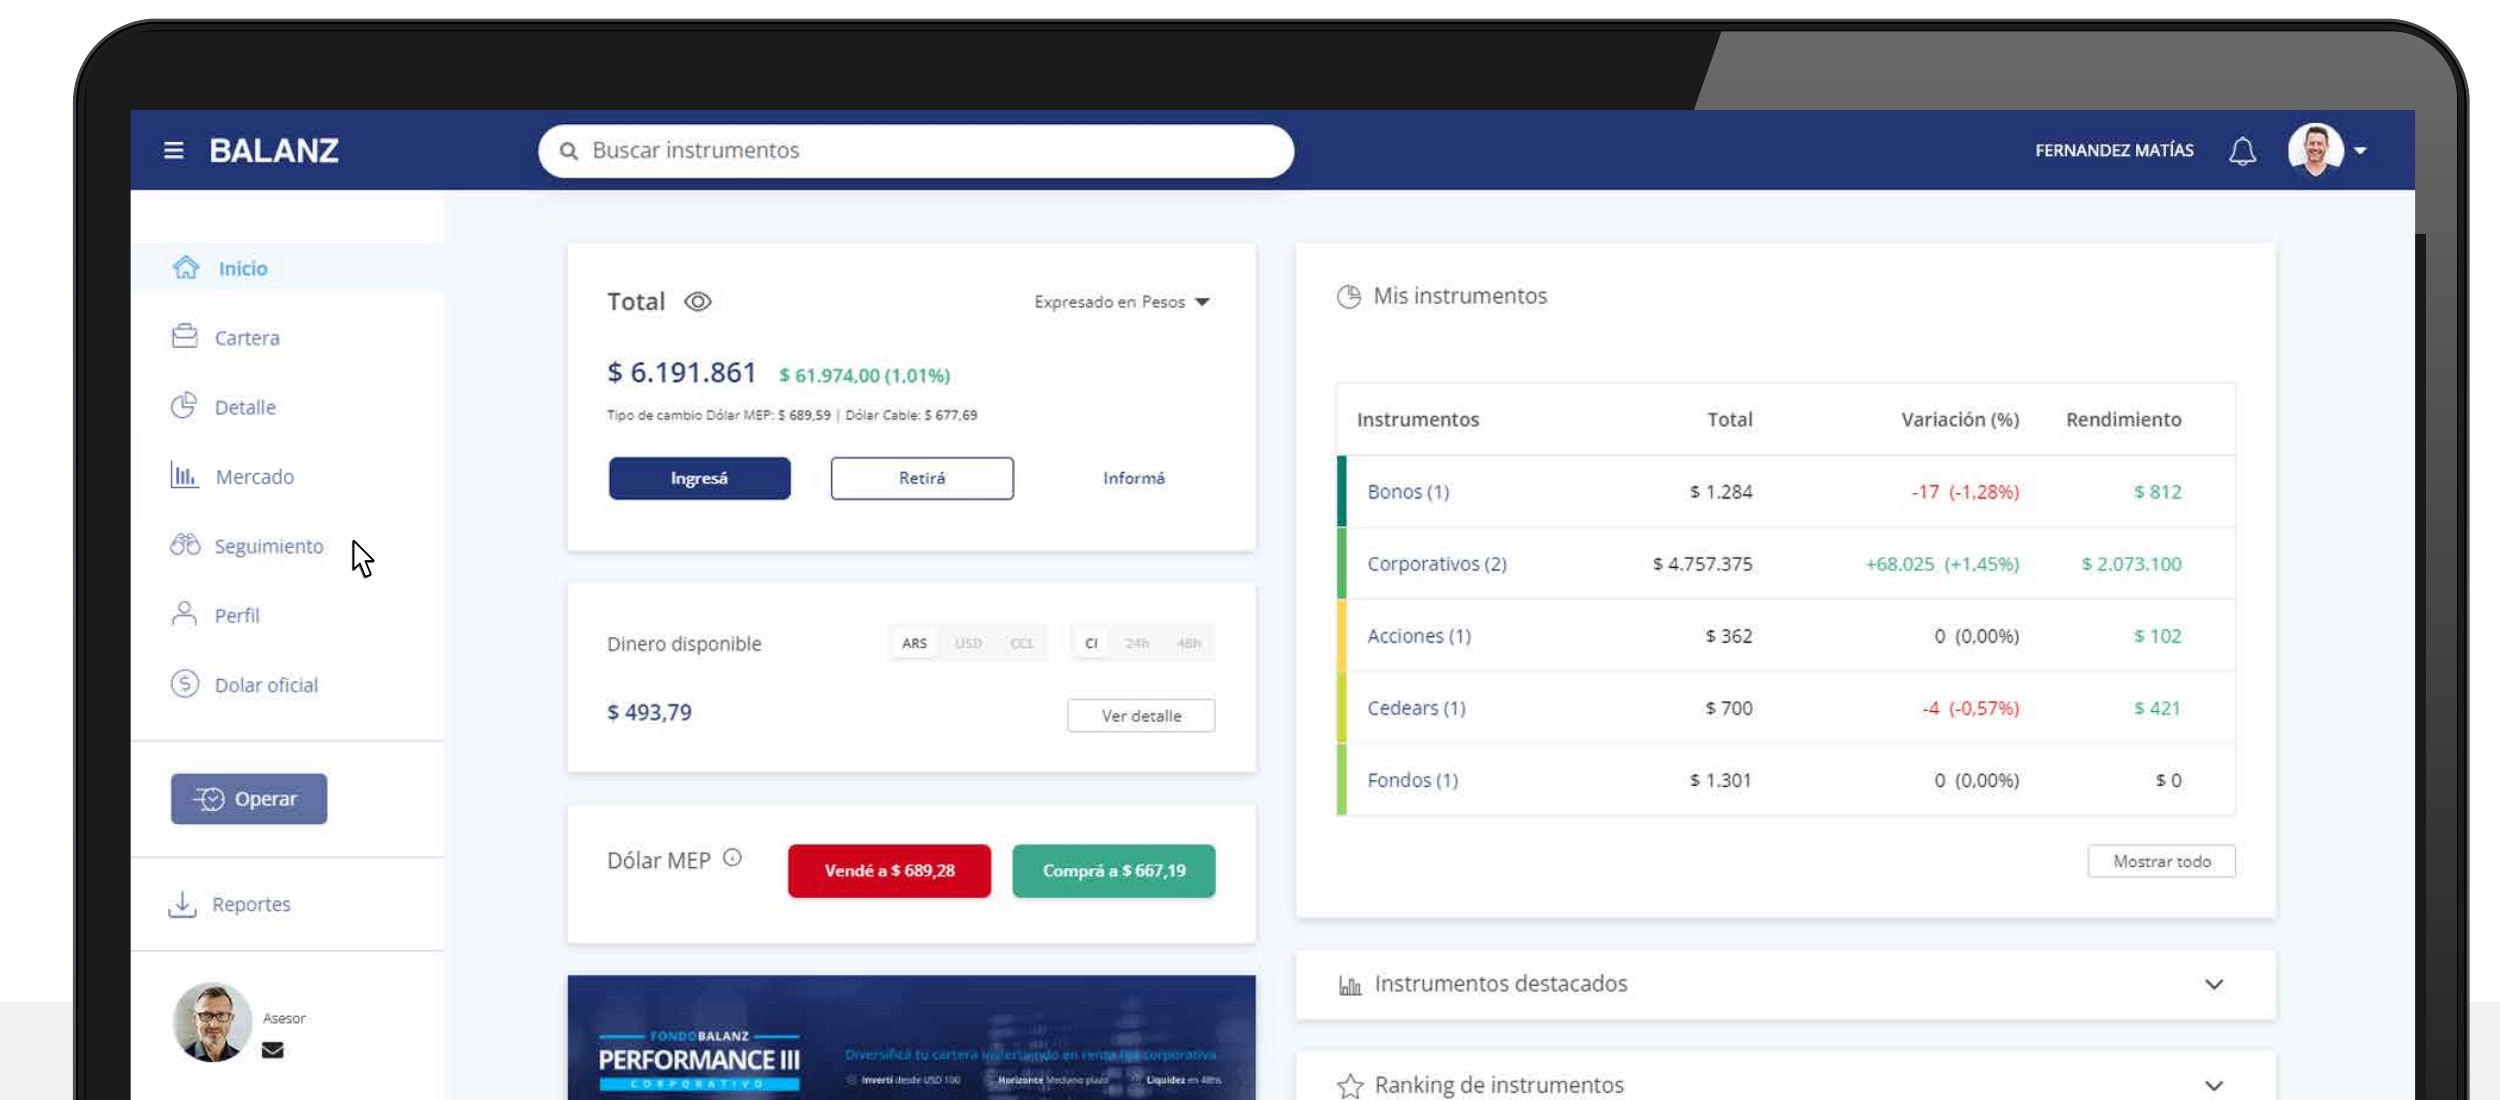The width and height of the screenshot is (2500, 1100).
Task: Focus the Buscar instrumentos search field
Action: tap(916, 151)
